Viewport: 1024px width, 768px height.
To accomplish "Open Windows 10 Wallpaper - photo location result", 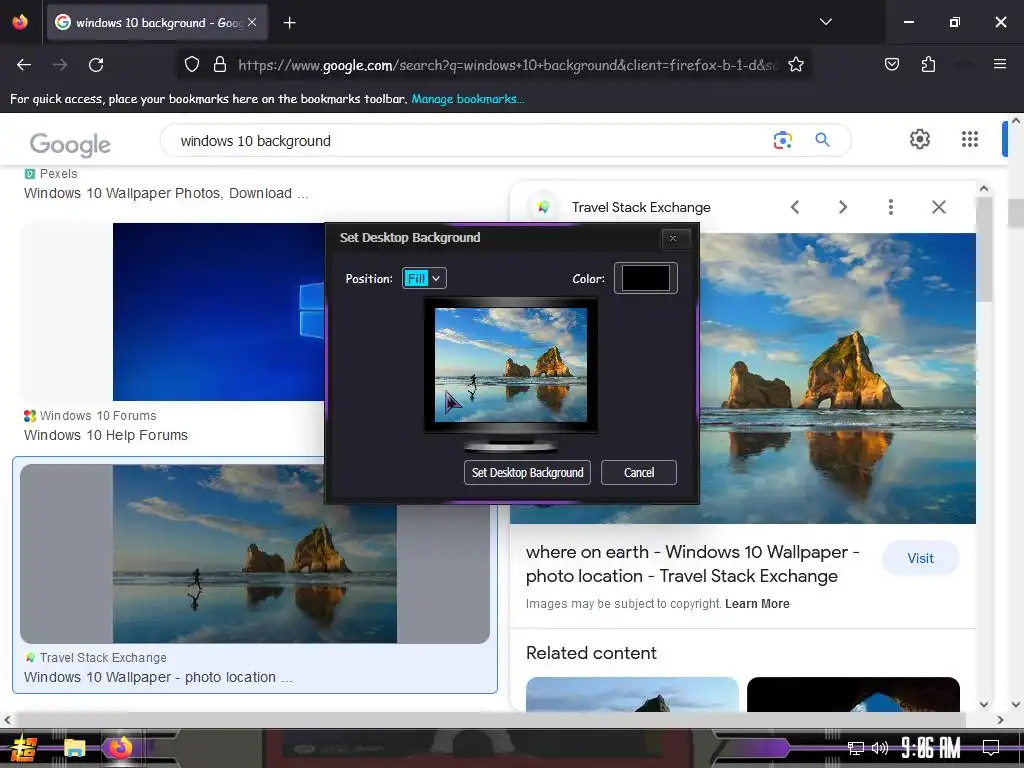I will point(158,678).
